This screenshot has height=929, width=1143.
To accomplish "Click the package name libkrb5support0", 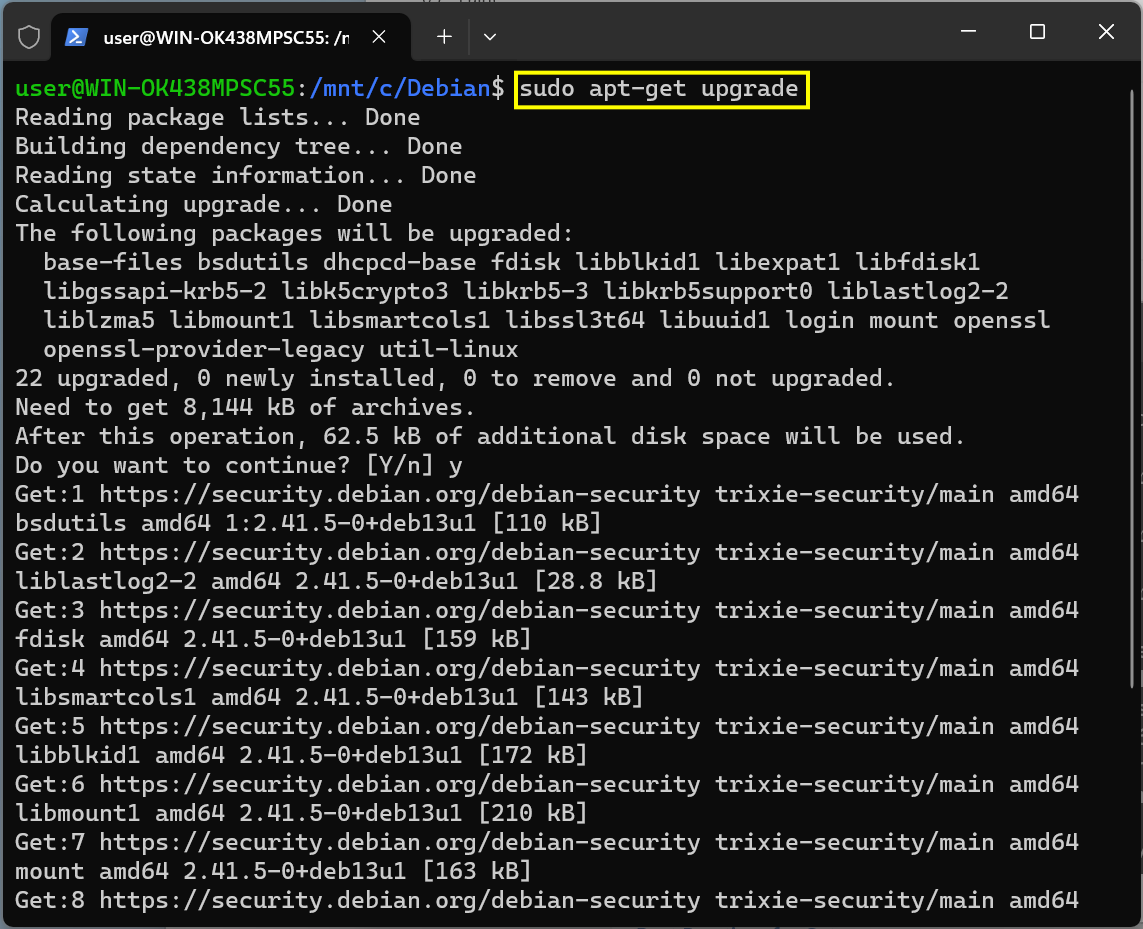I will click(x=708, y=292).
